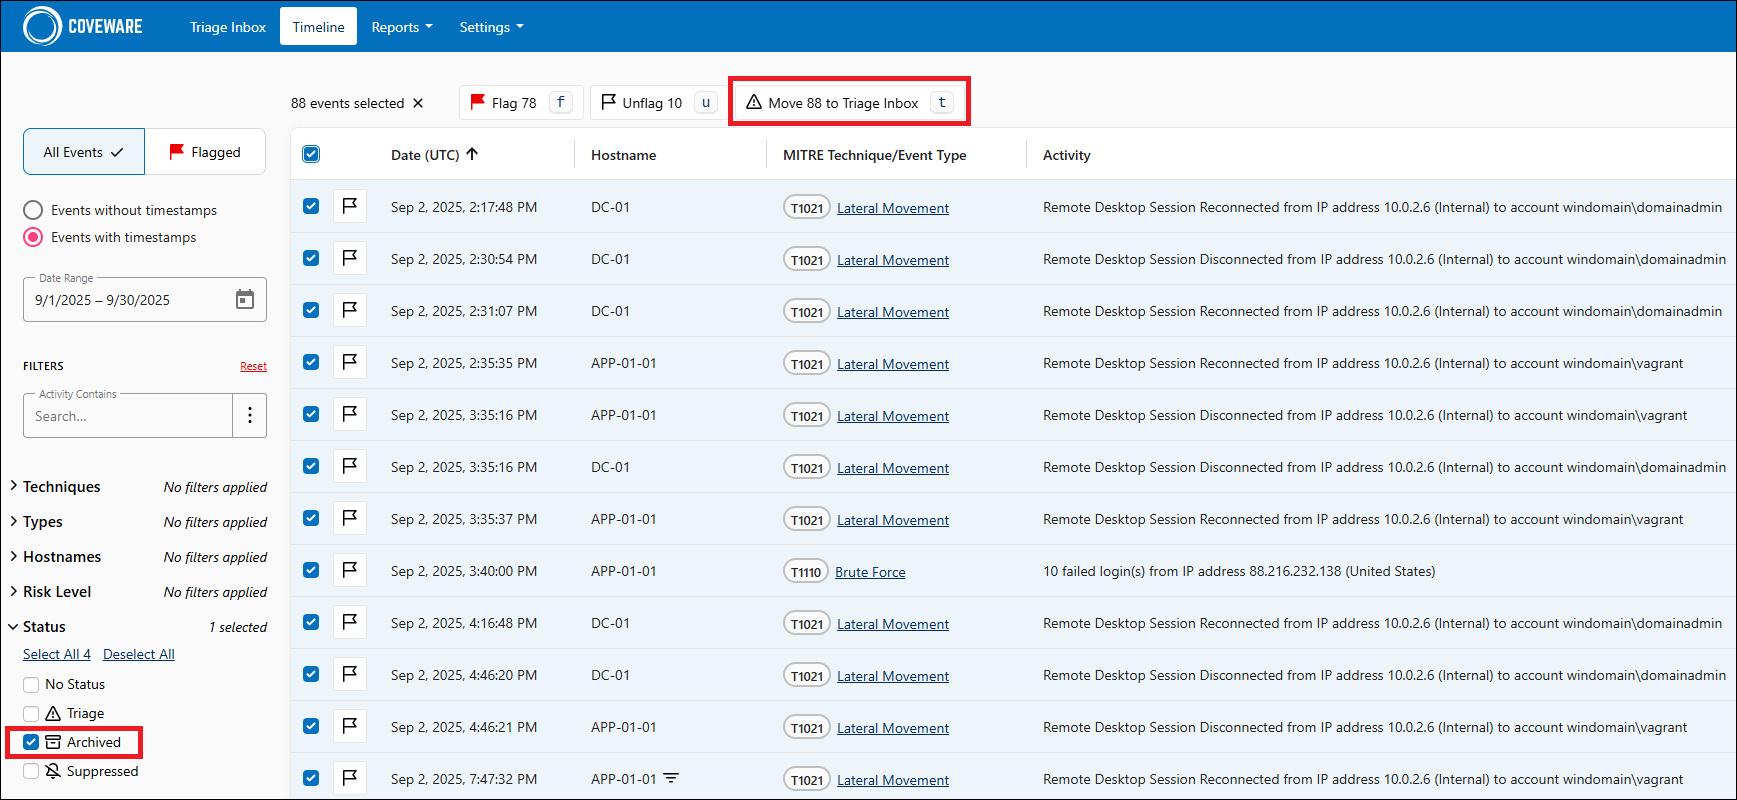
Task: Flag the 2:31:07 PM event row
Action: pos(350,310)
